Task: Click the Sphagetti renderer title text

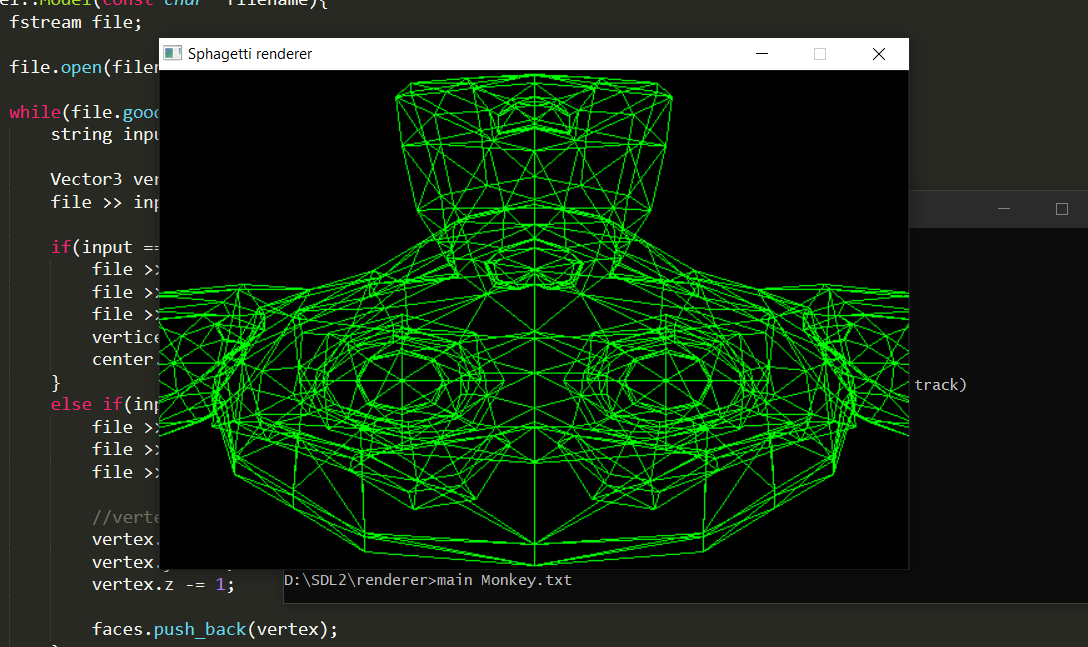Action: [x=250, y=54]
